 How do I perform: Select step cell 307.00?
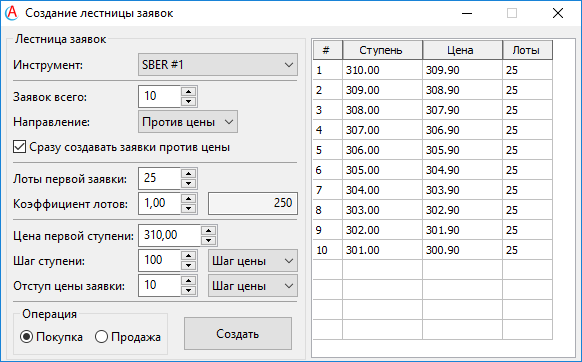(x=382, y=130)
